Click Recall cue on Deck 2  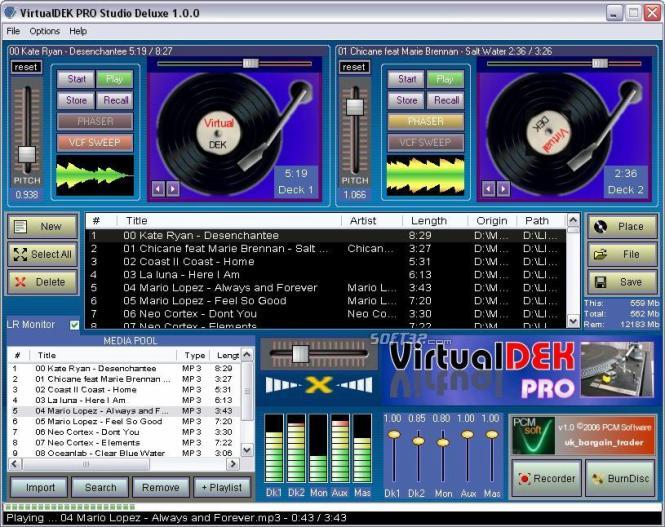(446, 100)
